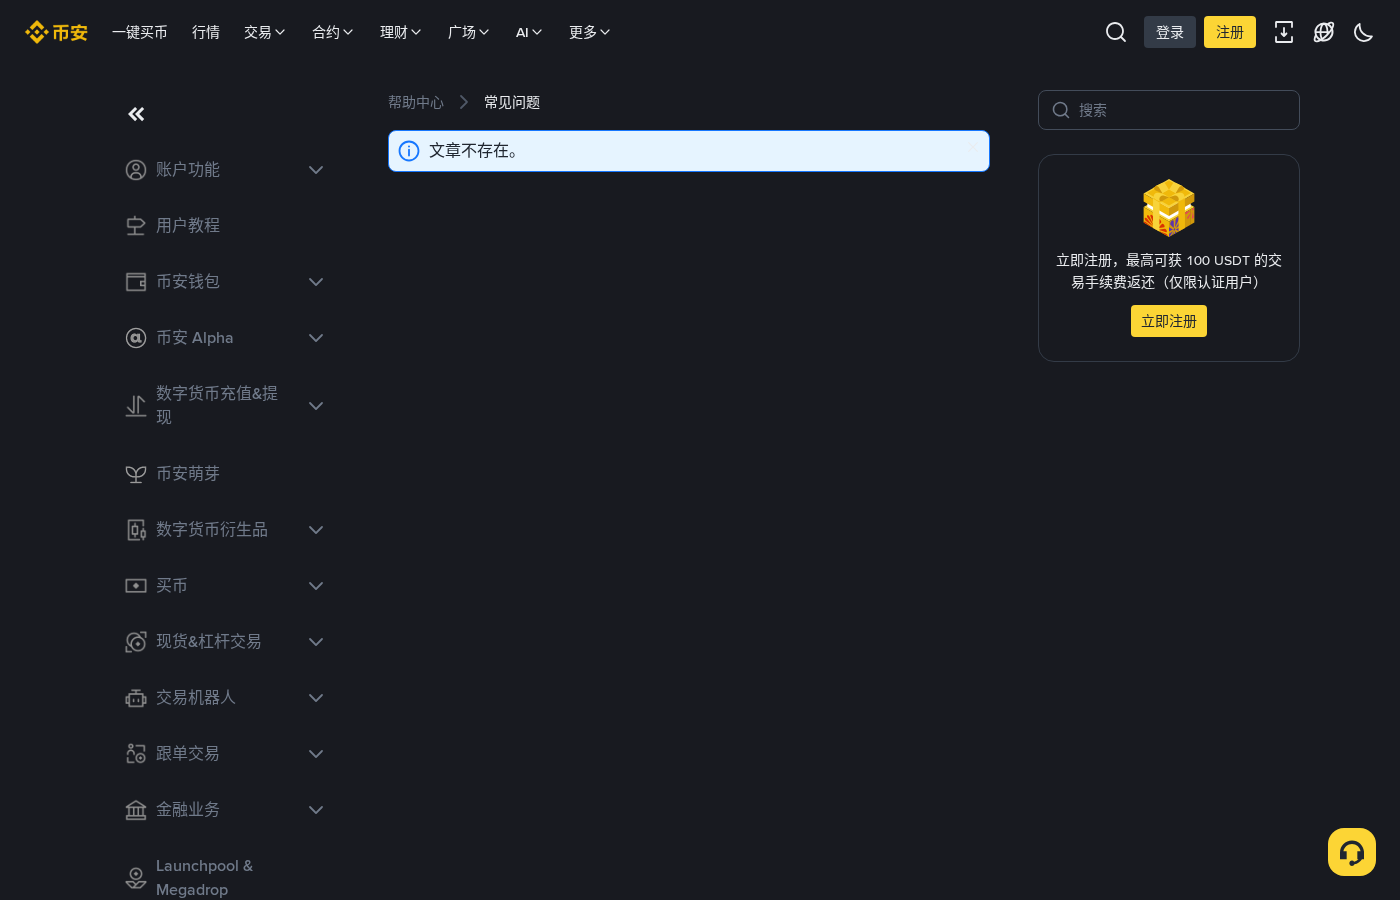Click the 交易机器人 robot icon
Viewport: 1400px width, 900px height.
click(136, 698)
